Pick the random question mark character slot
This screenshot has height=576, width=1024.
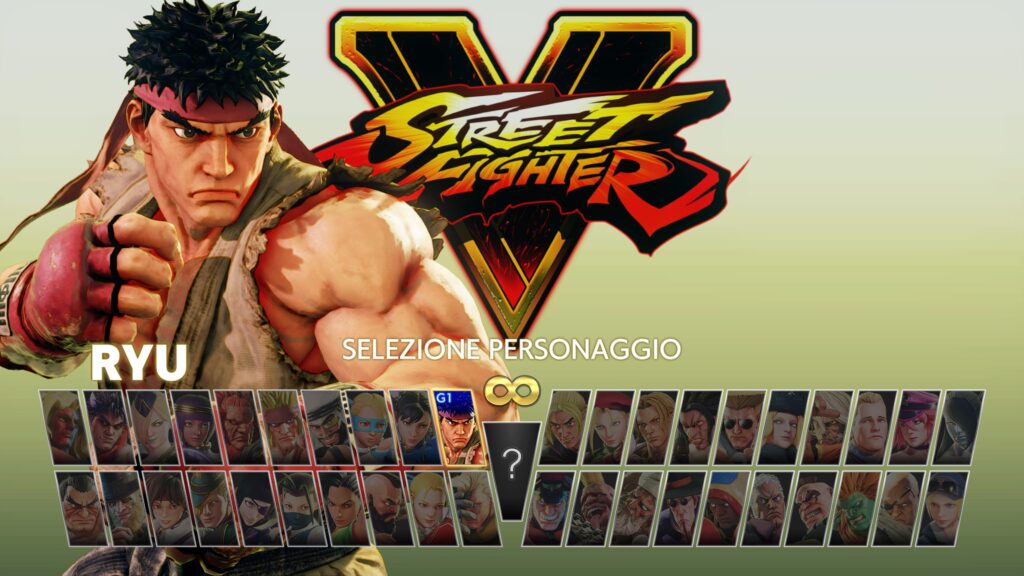(512, 470)
